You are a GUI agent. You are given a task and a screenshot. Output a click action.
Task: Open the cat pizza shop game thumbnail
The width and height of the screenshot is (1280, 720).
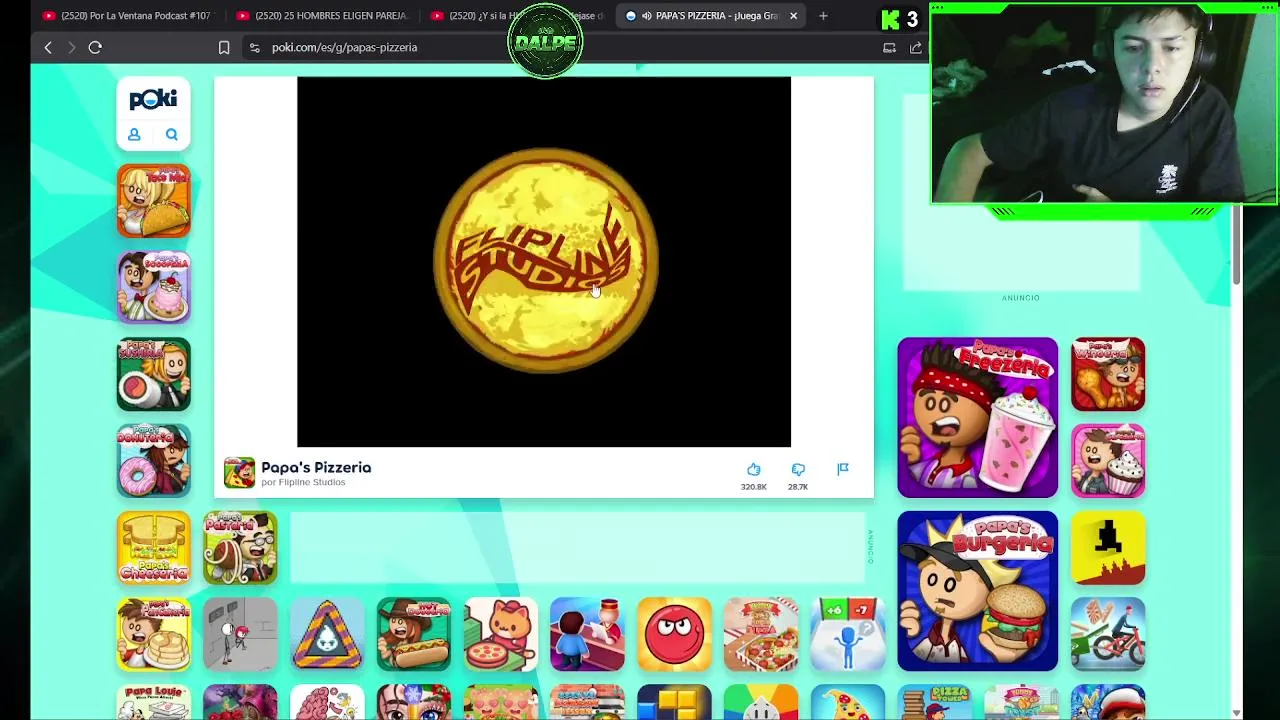[x=501, y=635]
